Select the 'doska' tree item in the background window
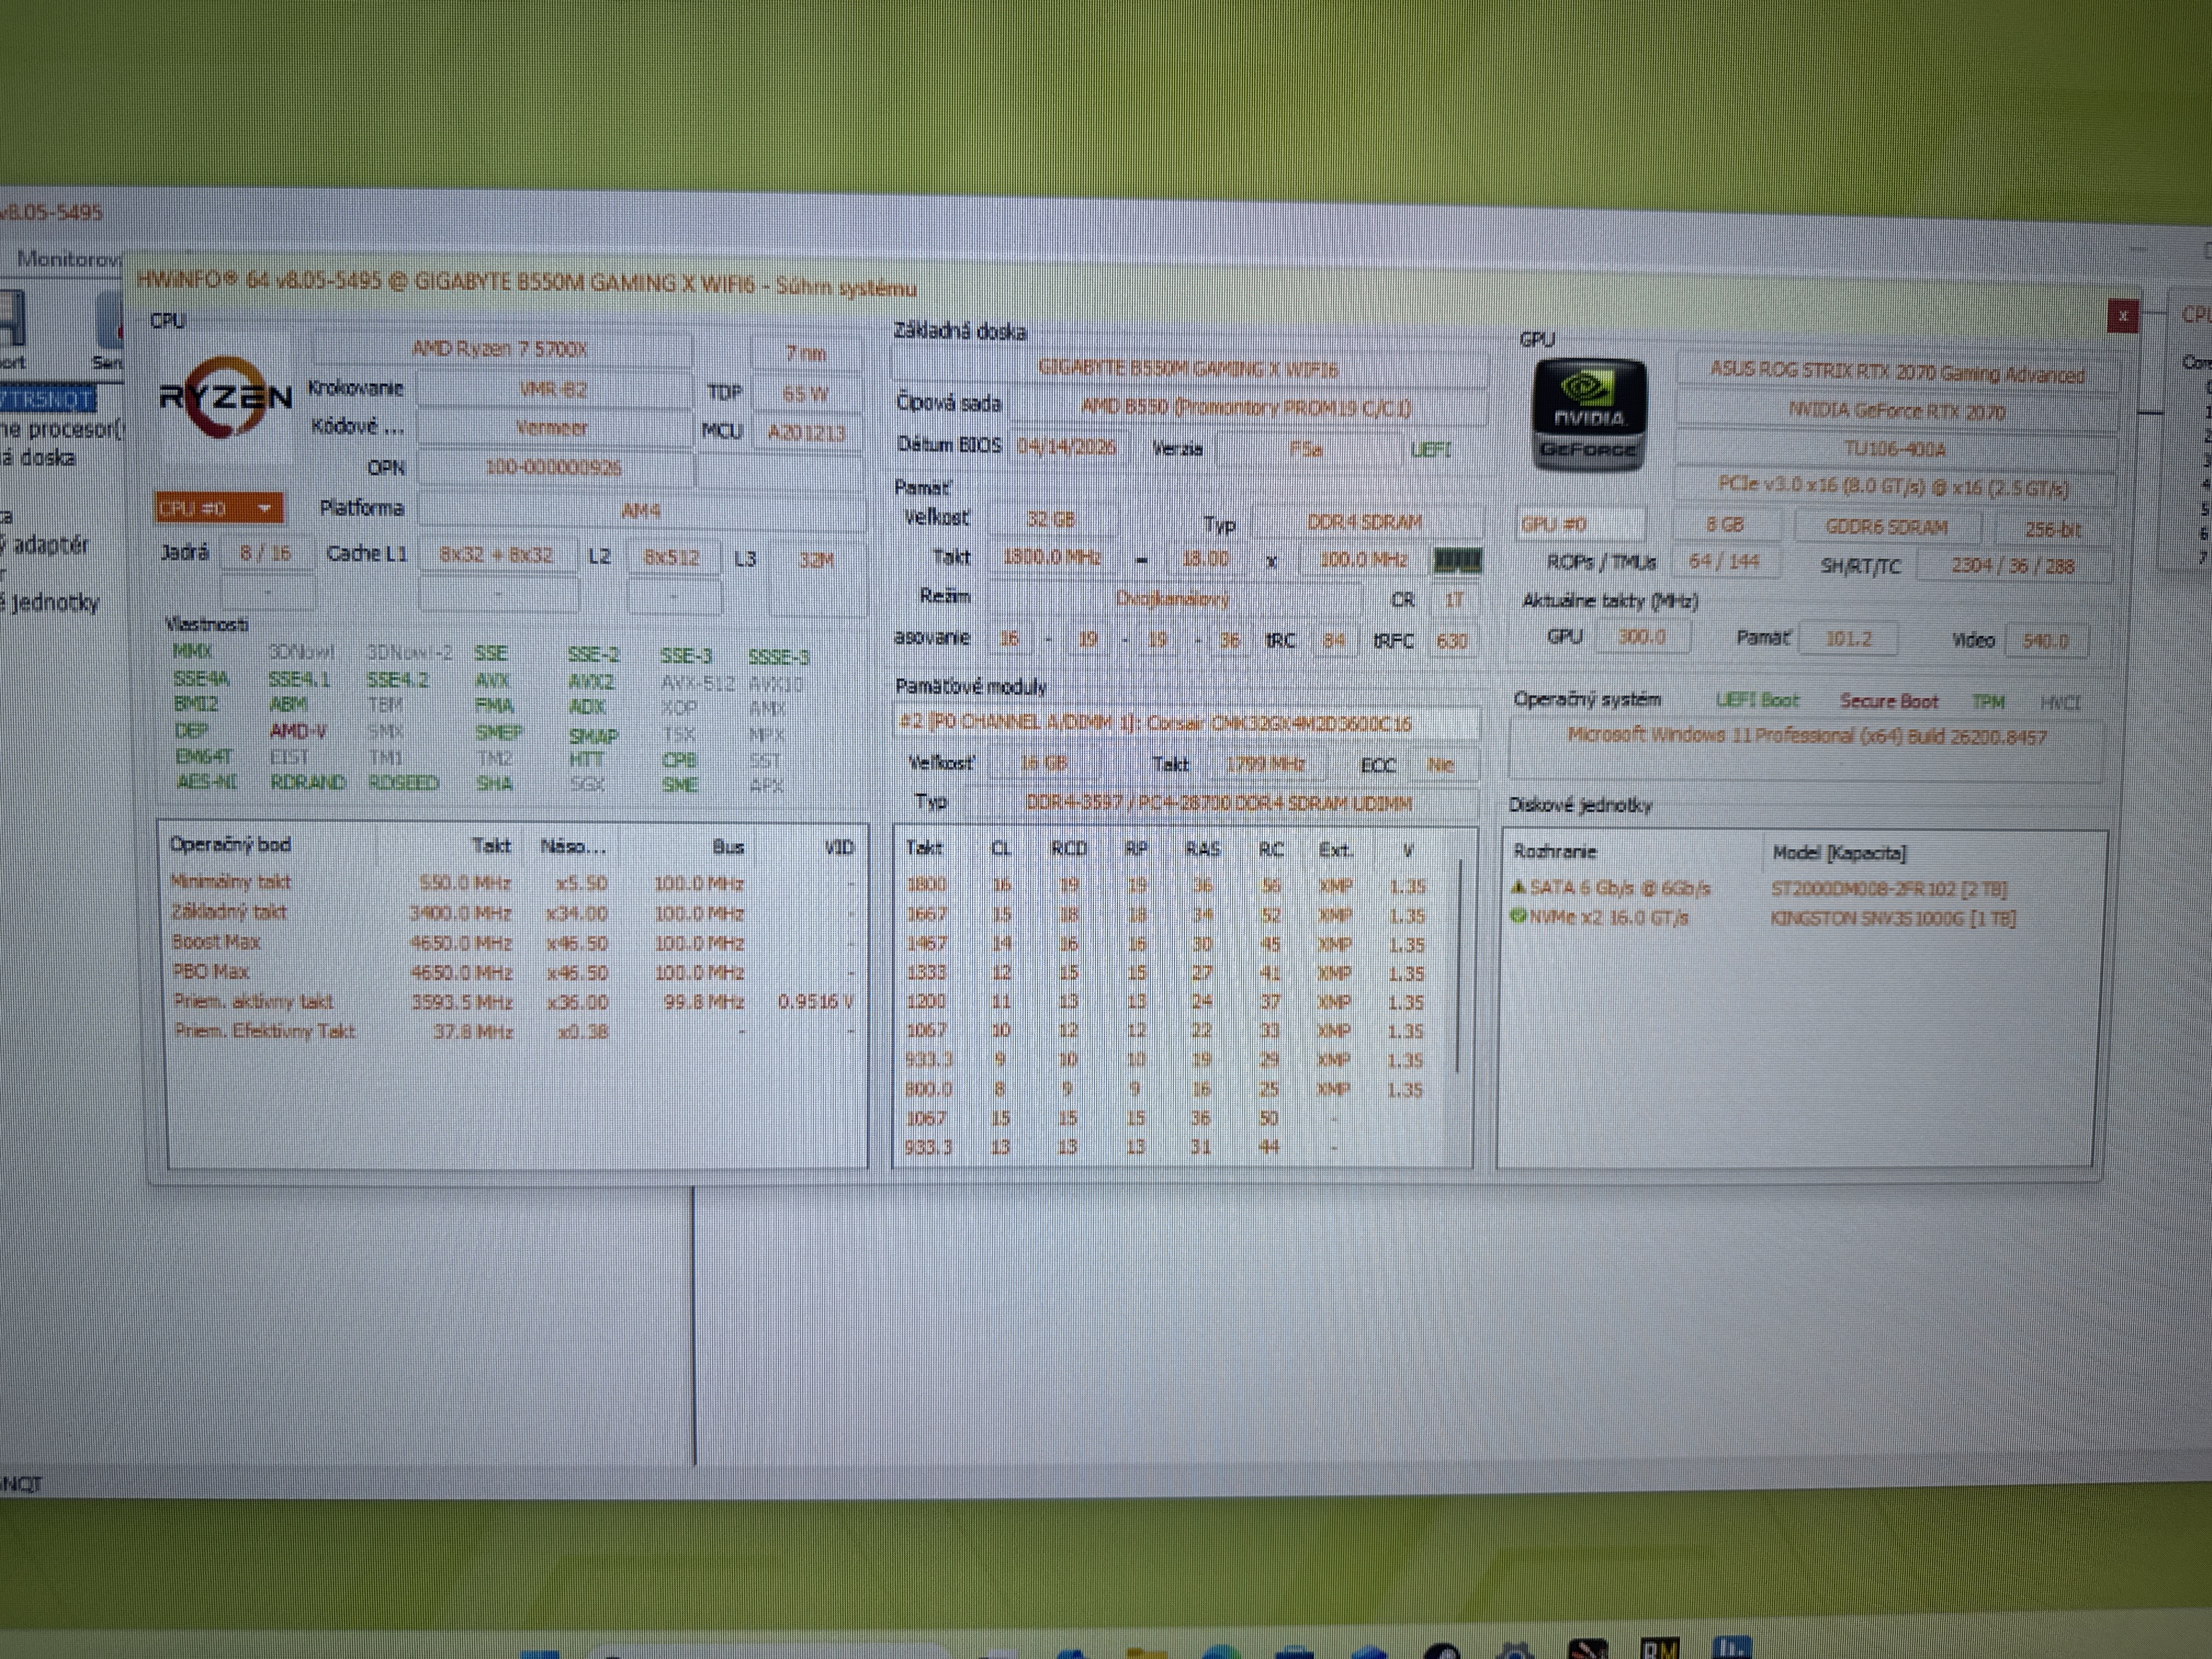 38,458
